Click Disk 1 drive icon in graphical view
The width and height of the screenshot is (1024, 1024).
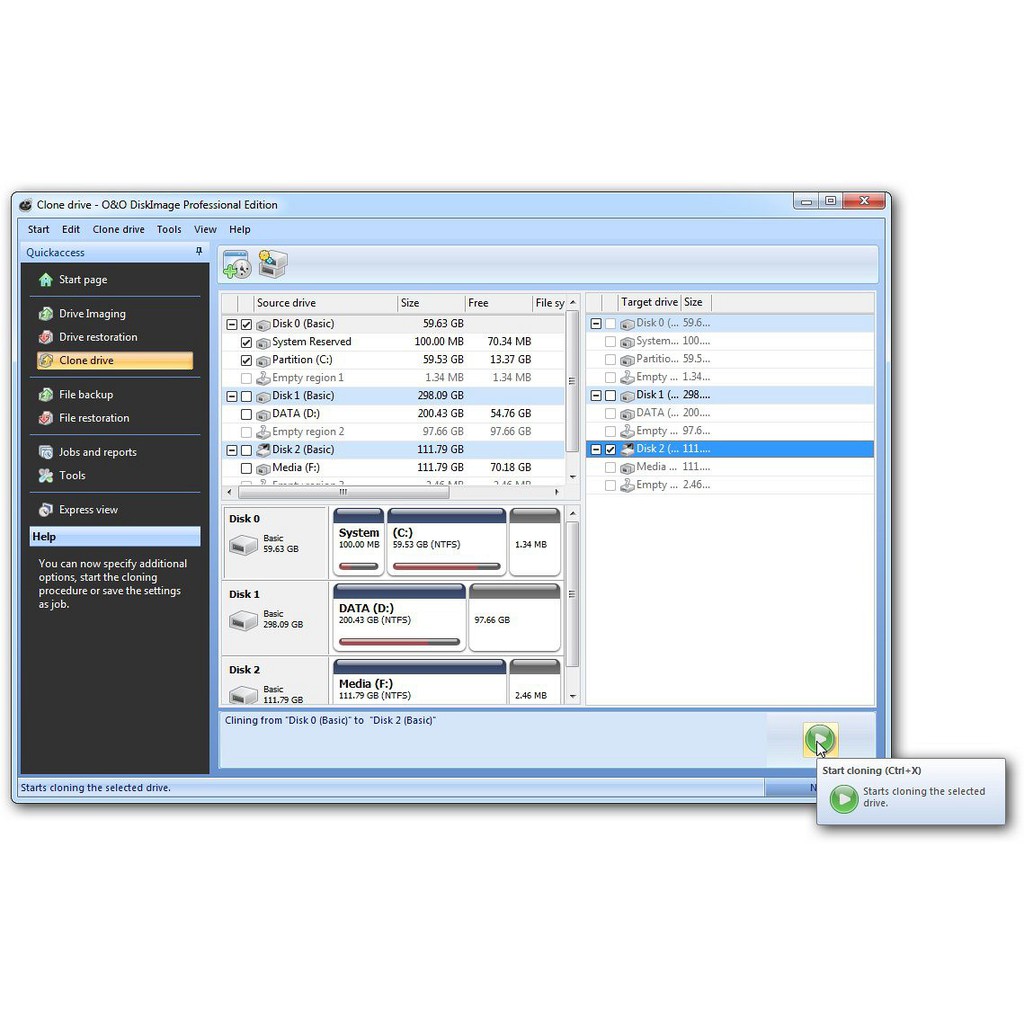pos(243,620)
